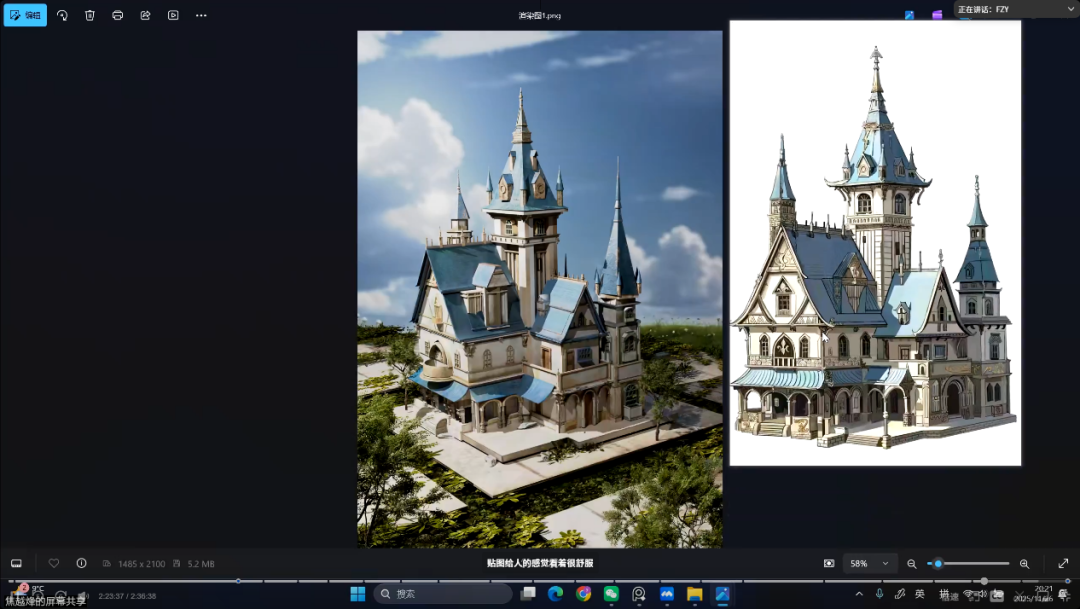Screen dimensions: 1080x609
Task: Delete the photo using the trash icon
Action: 90,15
